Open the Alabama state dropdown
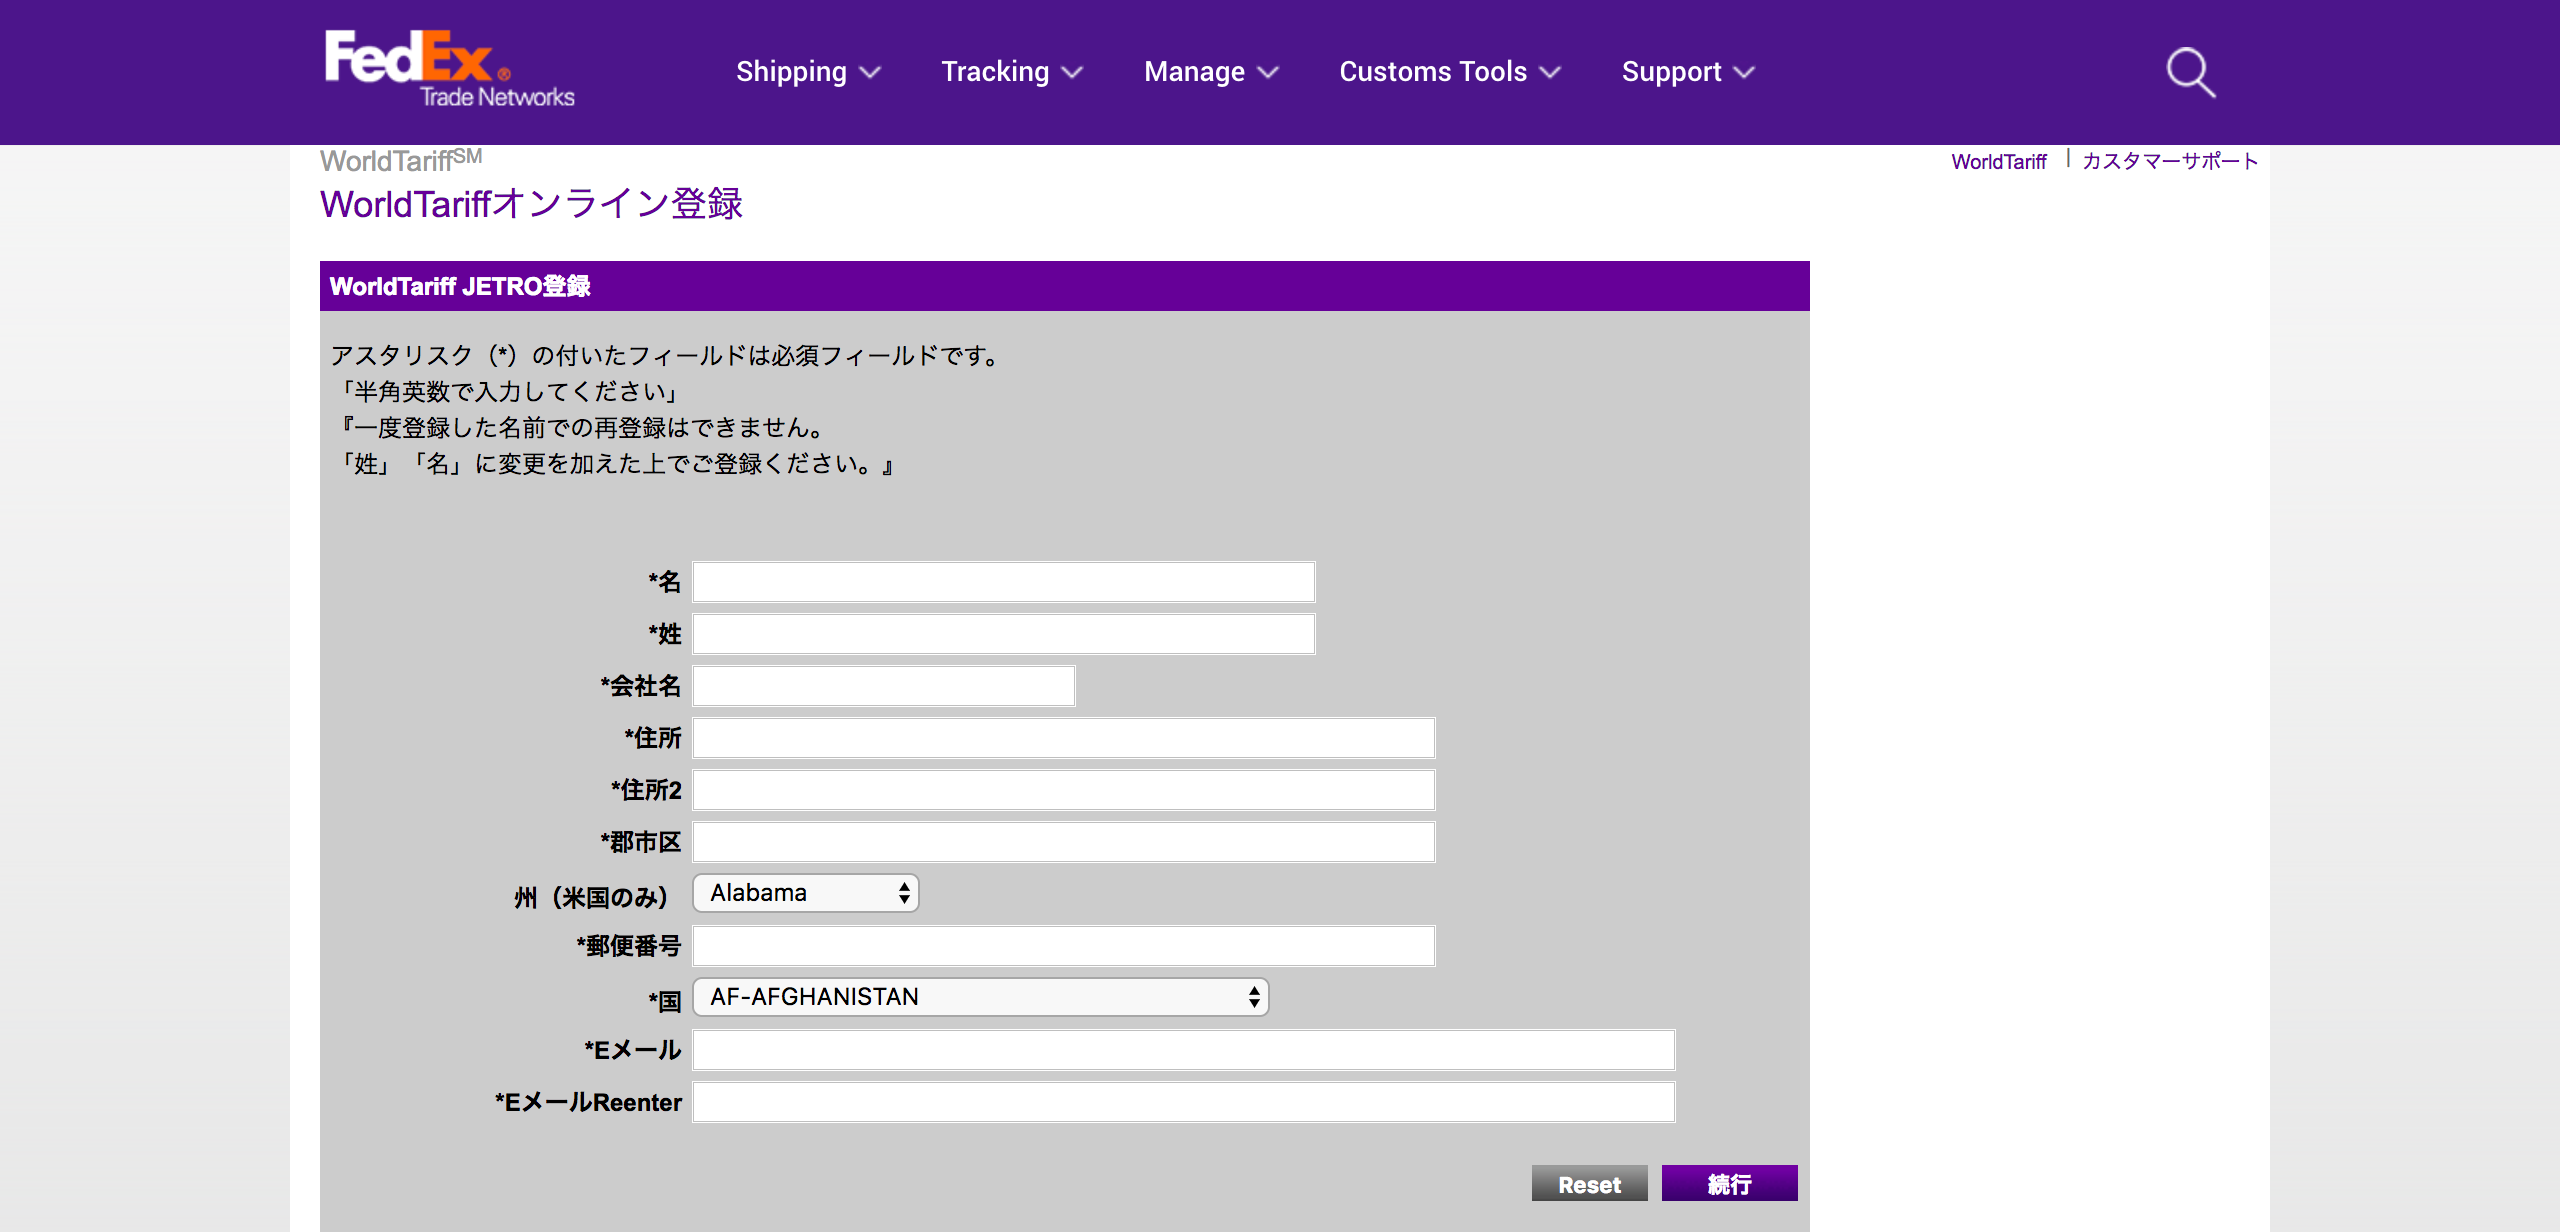2560x1232 pixels. [805, 893]
